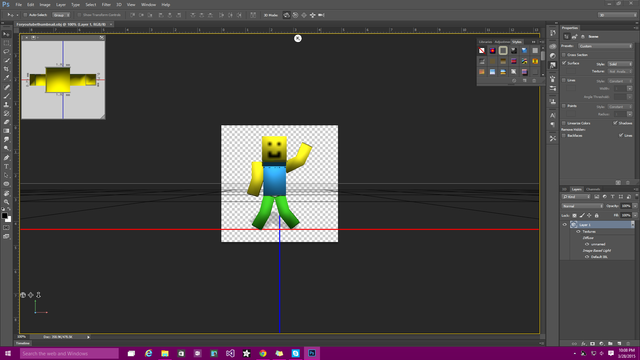Uncheck the Surface checkbox
Image resolution: width=640 pixels, height=360 pixels.
pos(564,63)
